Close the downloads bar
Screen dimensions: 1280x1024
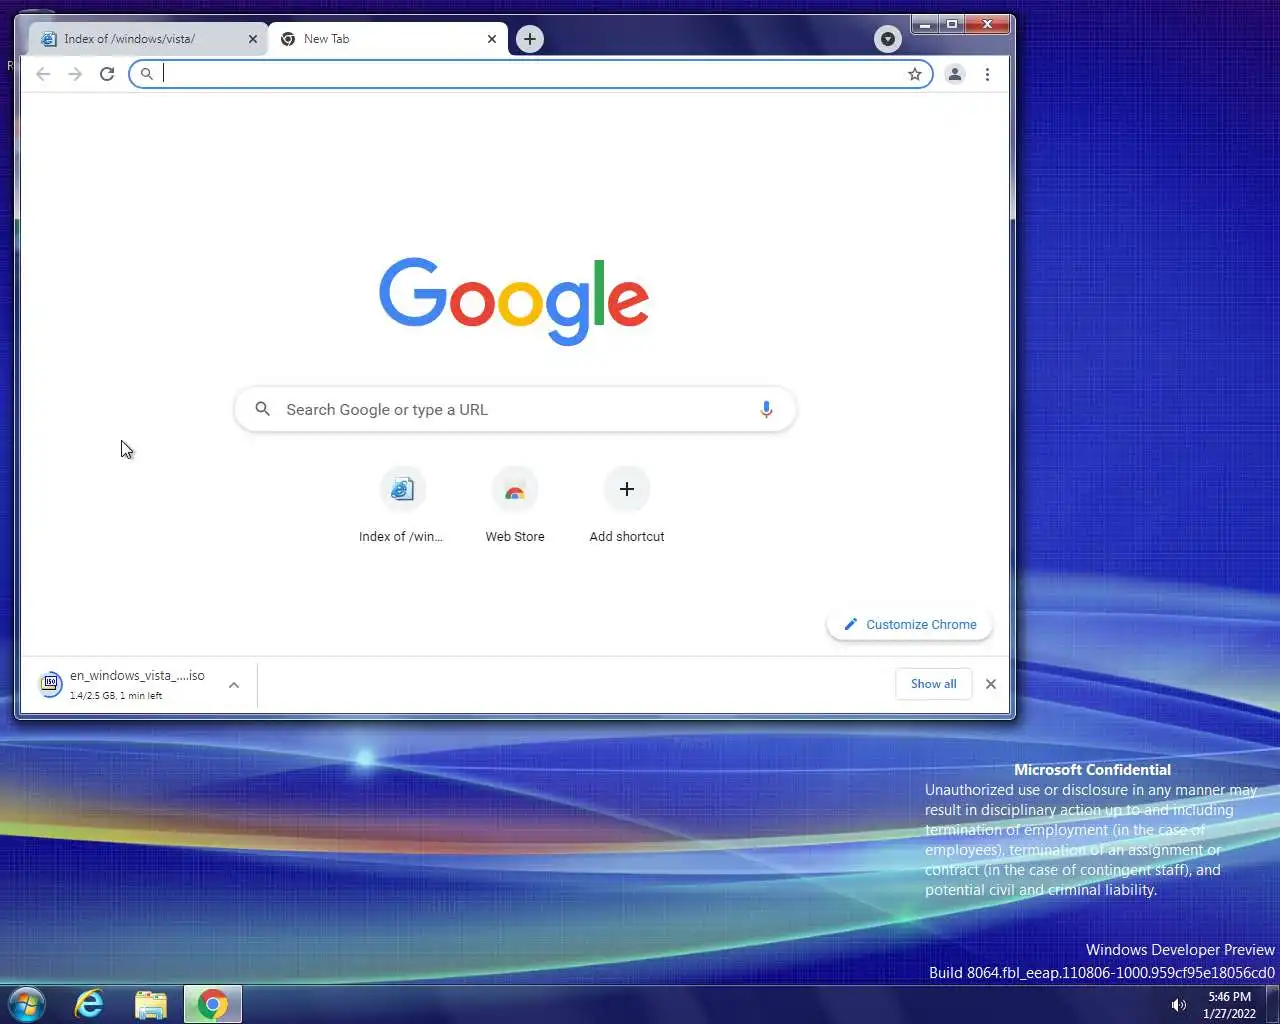click(990, 684)
